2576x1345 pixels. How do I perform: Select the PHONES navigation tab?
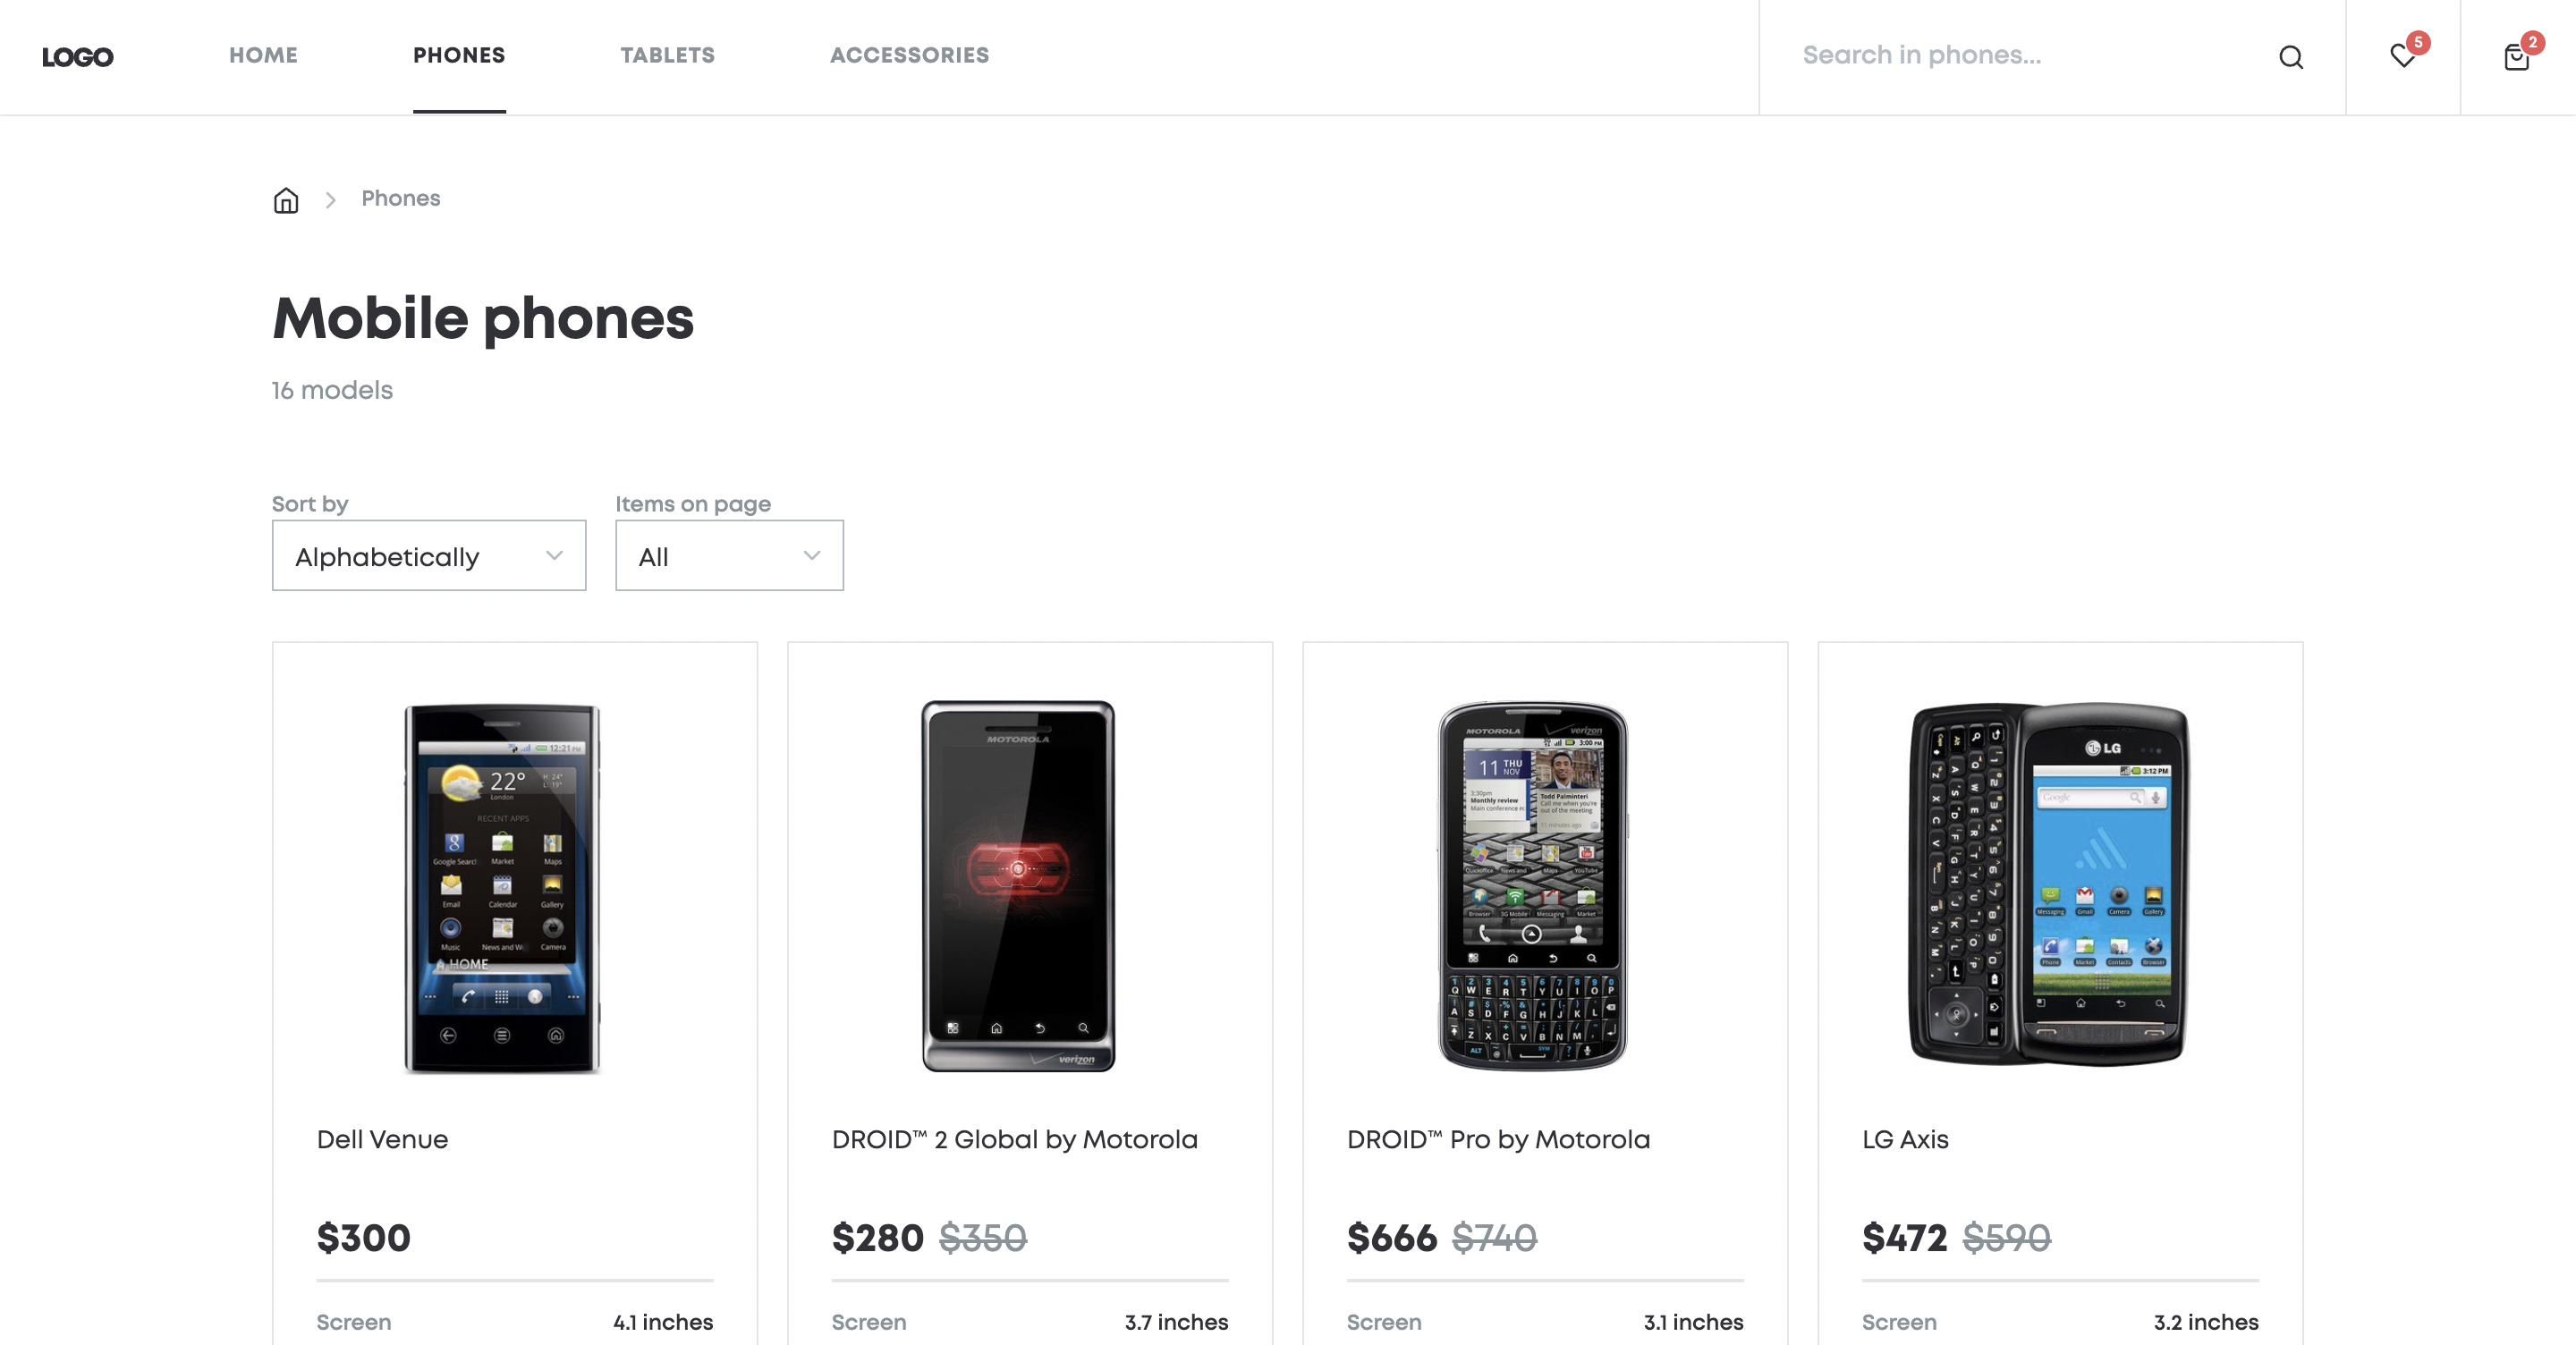point(459,55)
